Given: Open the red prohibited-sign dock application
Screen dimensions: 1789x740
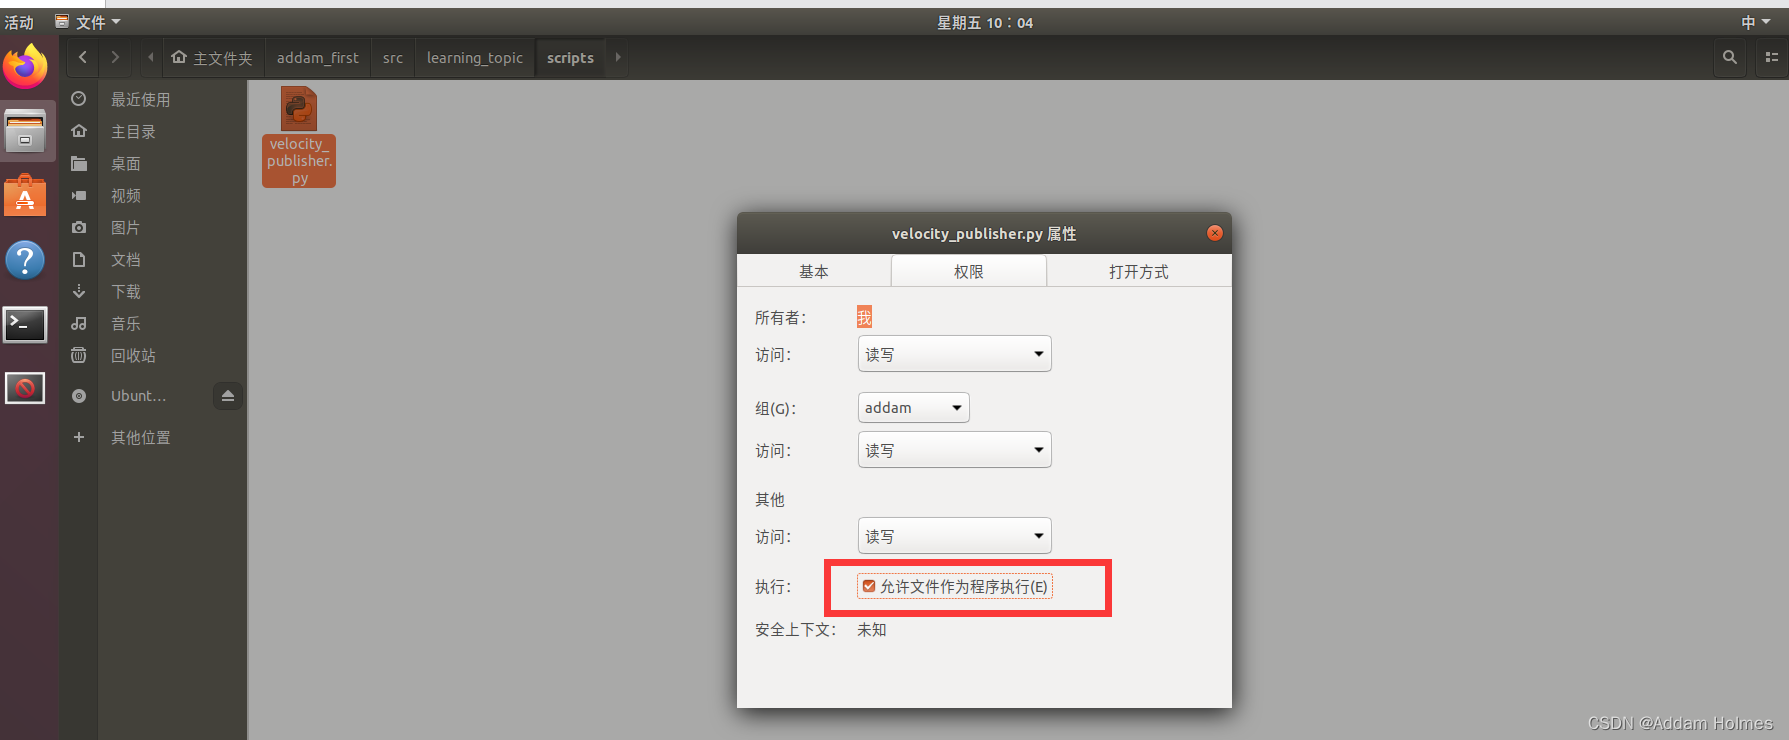Looking at the screenshot, I should click(x=25, y=388).
